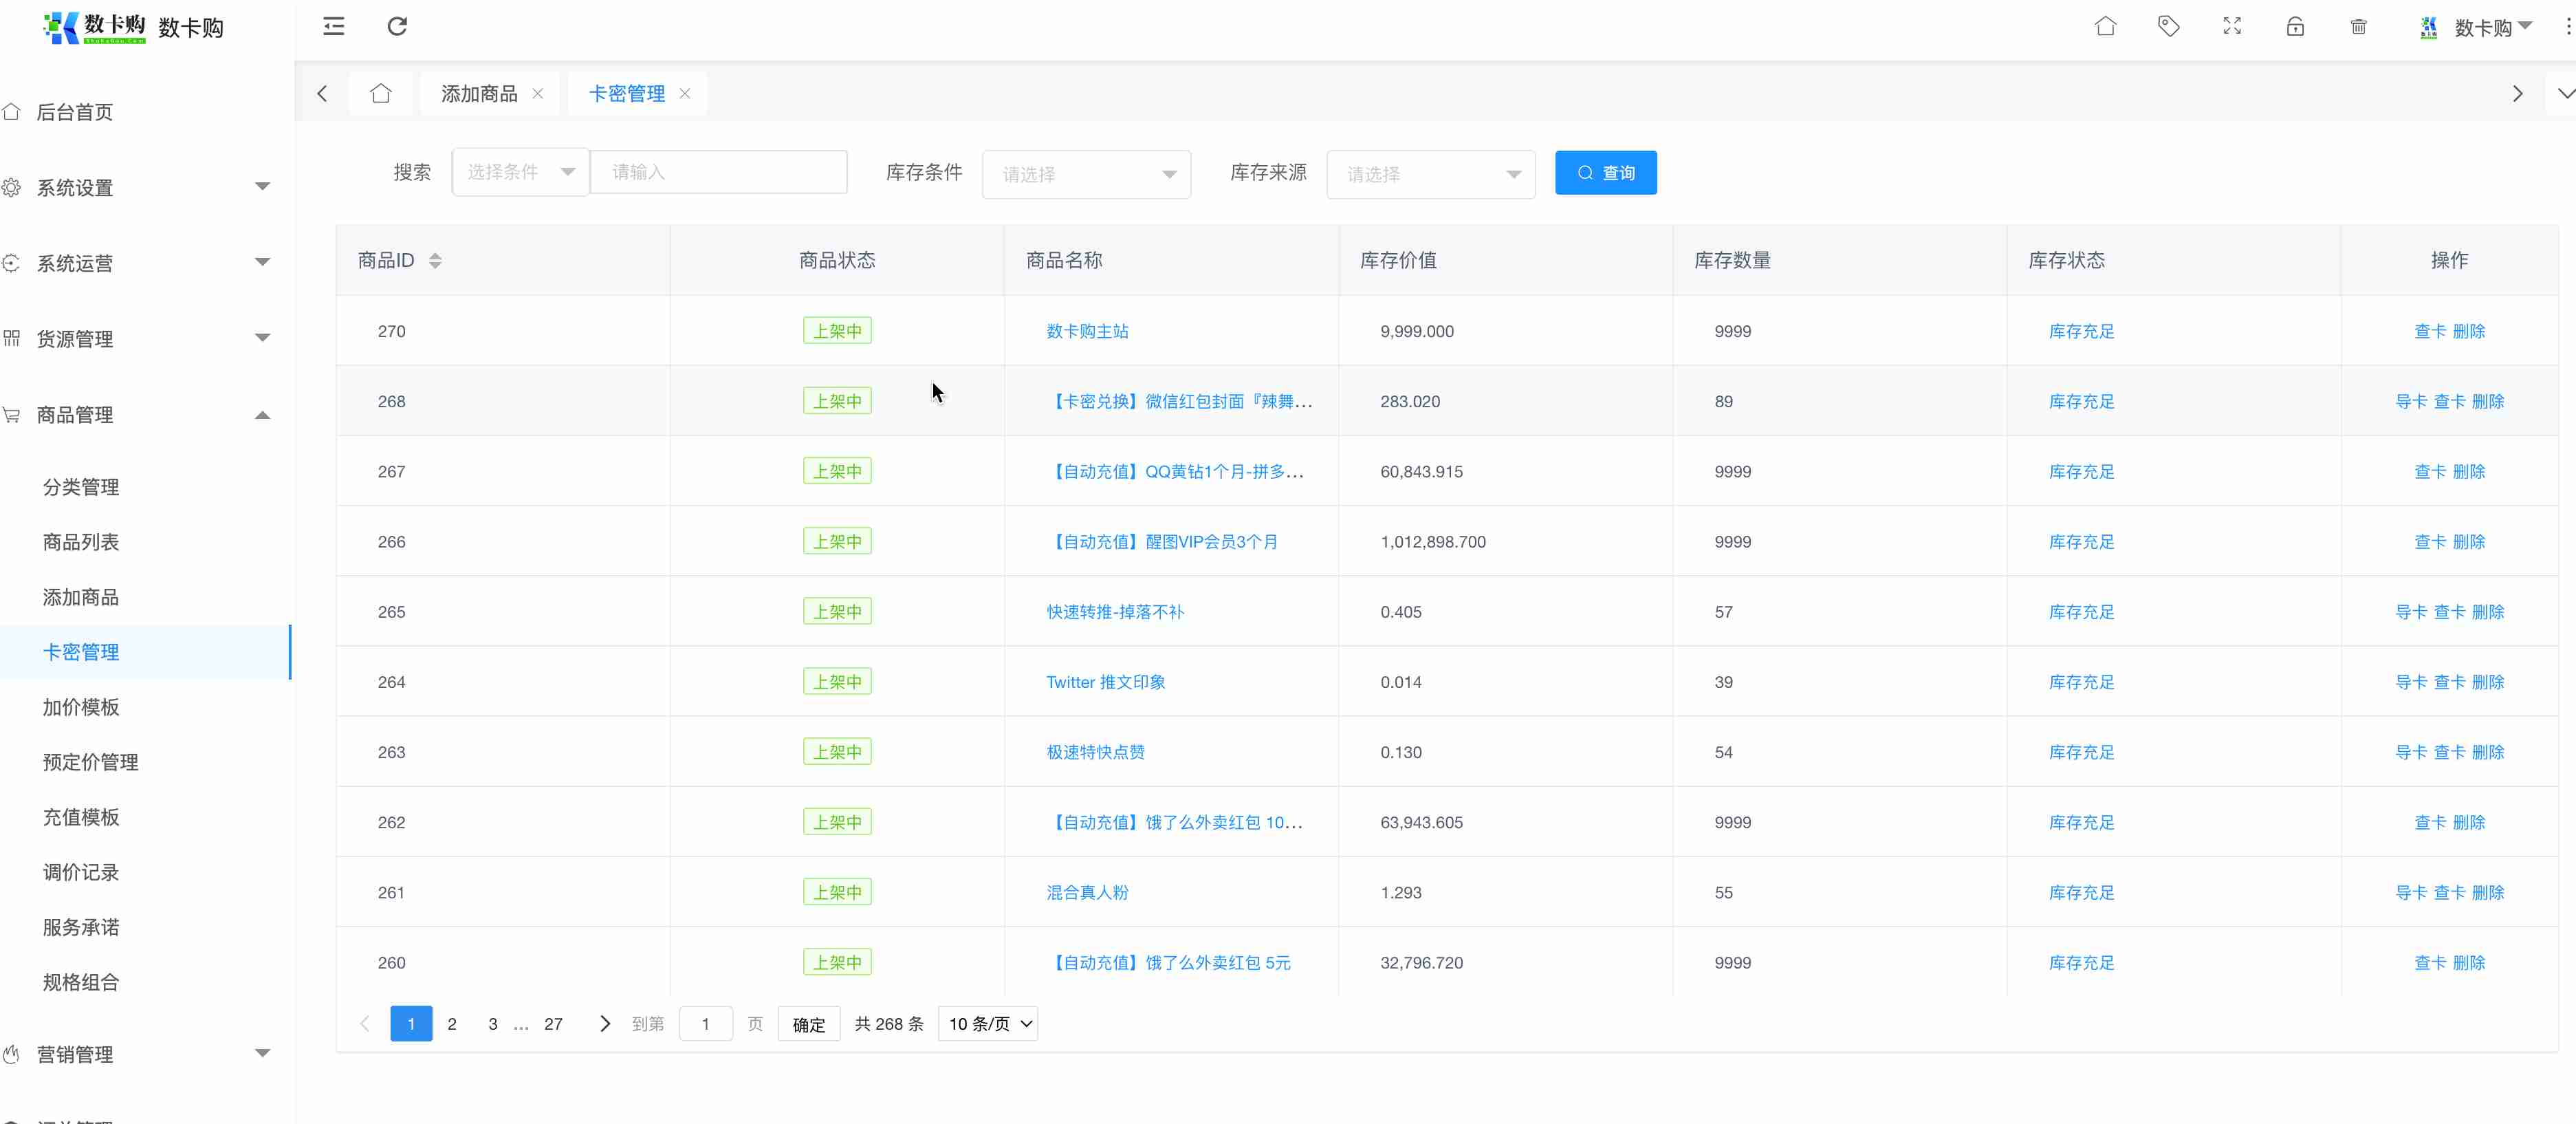Open the home tab icon in the tab bar
2576x1124 pixels.
pyautogui.click(x=380, y=94)
